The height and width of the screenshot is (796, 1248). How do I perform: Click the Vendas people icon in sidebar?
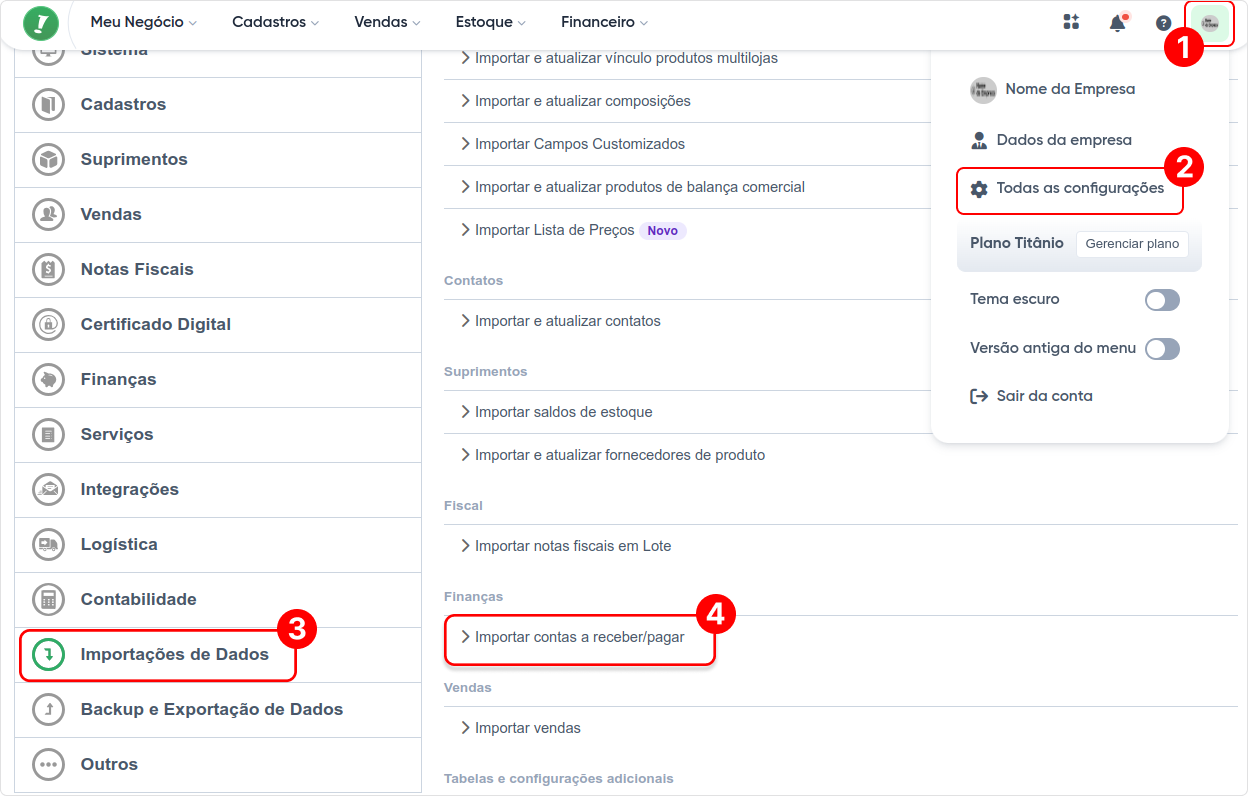click(48, 214)
